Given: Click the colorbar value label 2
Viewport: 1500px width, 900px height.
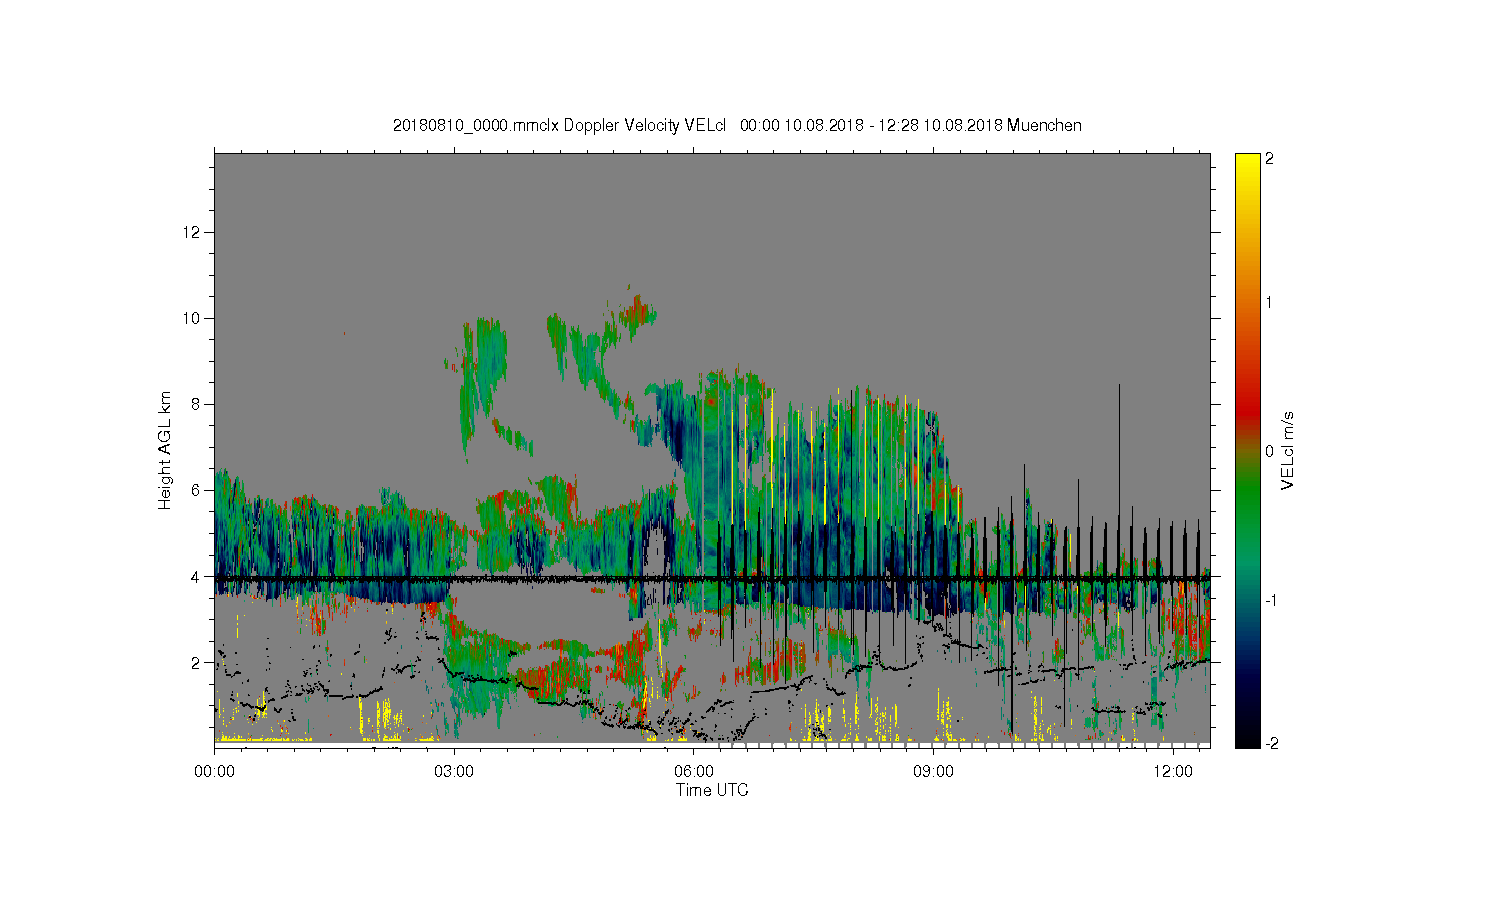Looking at the screenshot, I should (x=1269, y=159).
